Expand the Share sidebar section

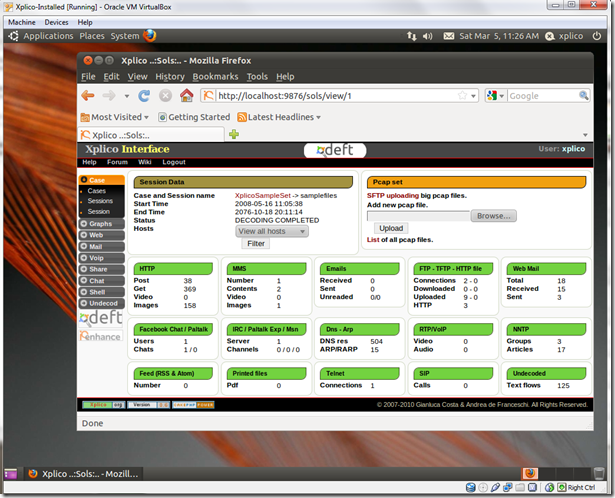pyautogui.click(x=102, y=269)
